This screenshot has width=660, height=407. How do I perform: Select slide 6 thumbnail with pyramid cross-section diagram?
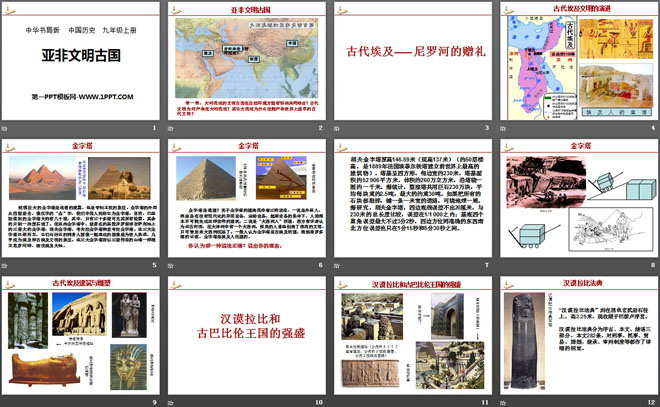pyautogui.click(x=247, y=198)
